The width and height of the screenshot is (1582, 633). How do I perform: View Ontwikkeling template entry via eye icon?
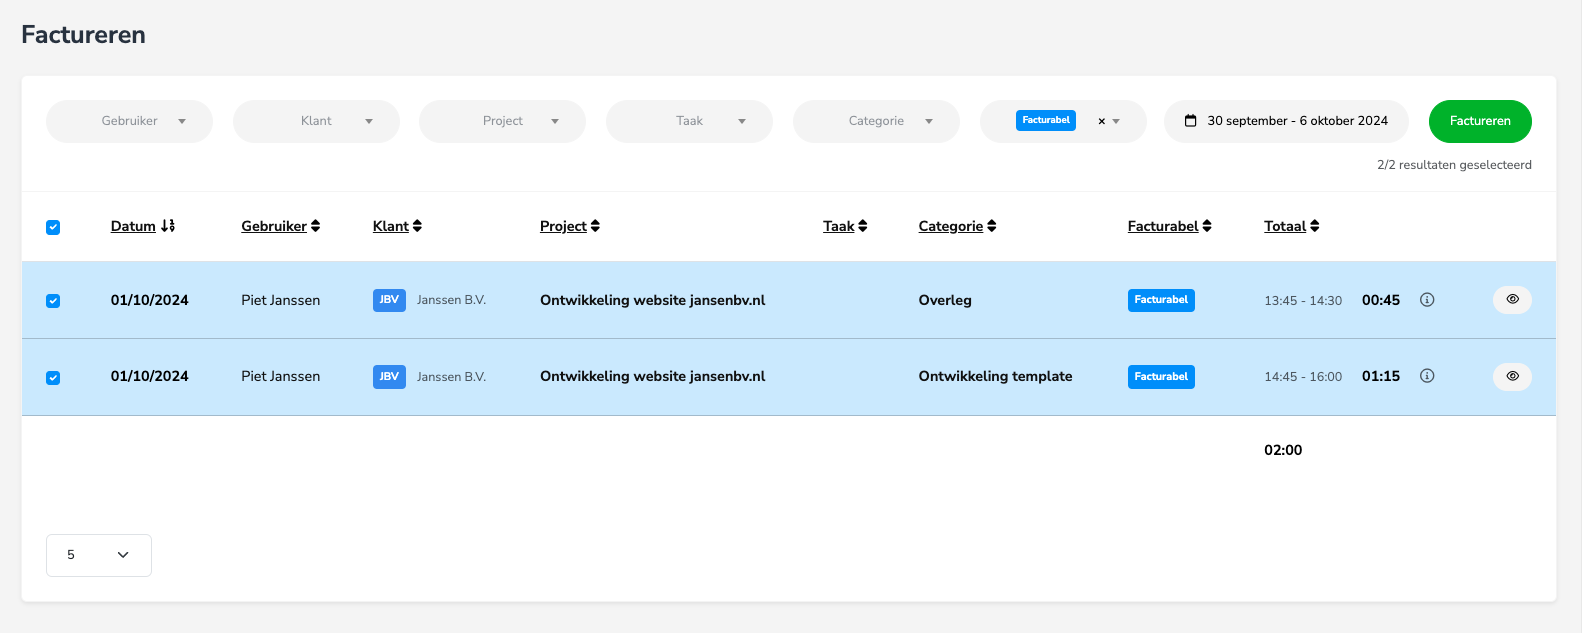(1512, 377)
